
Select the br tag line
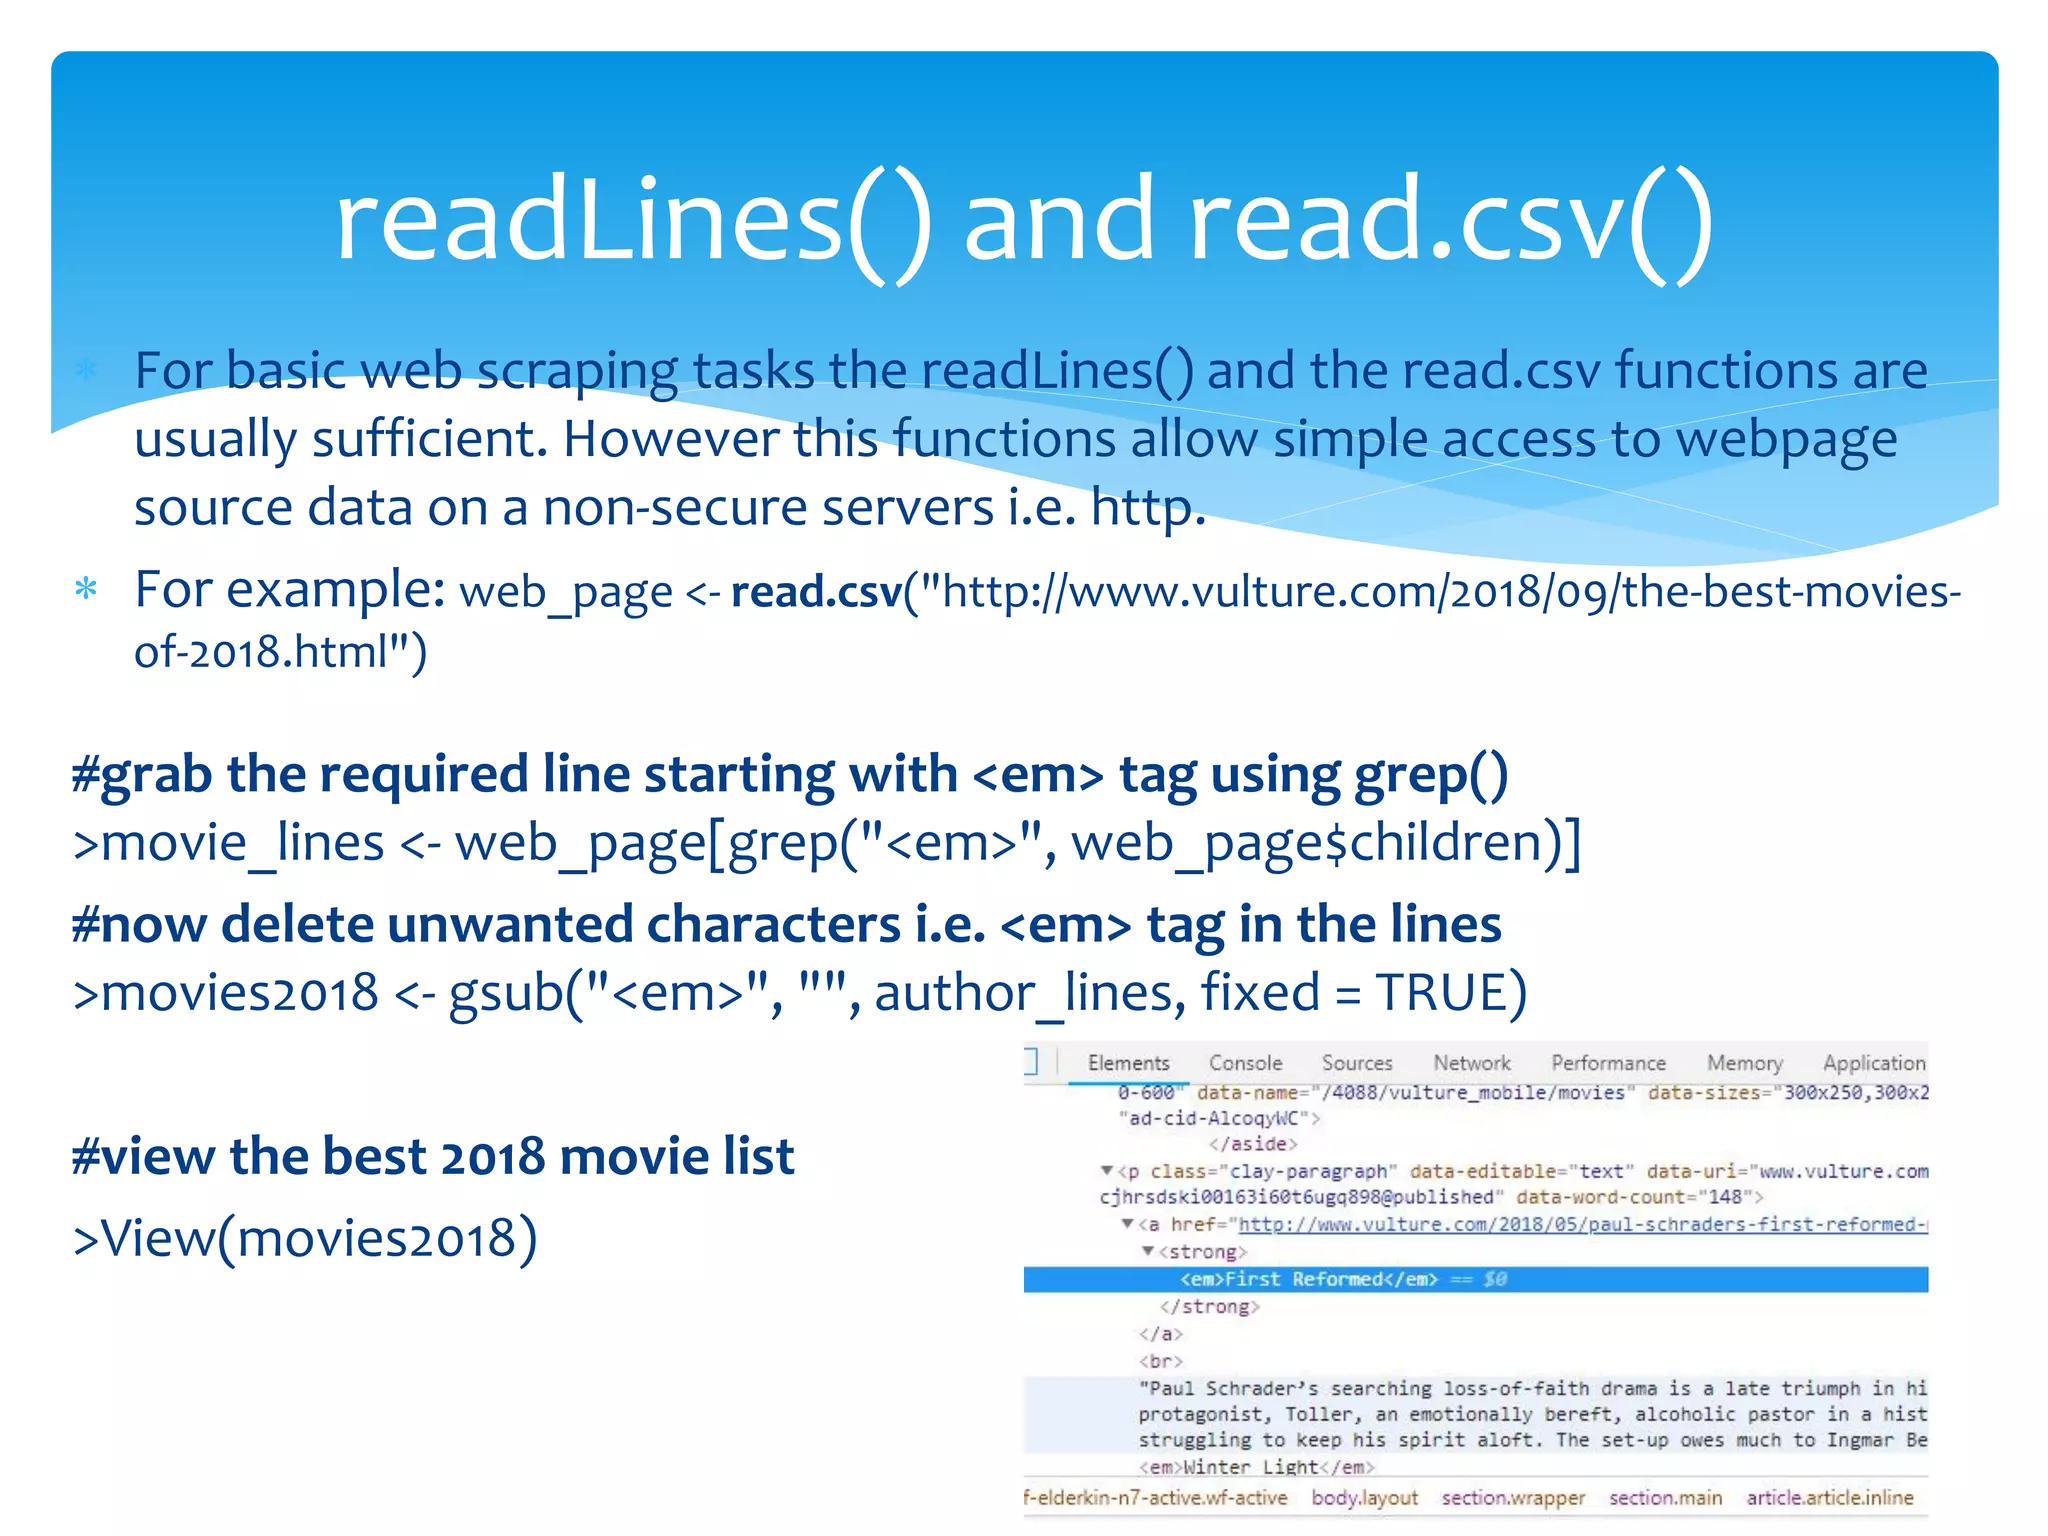[1160, 1361]
